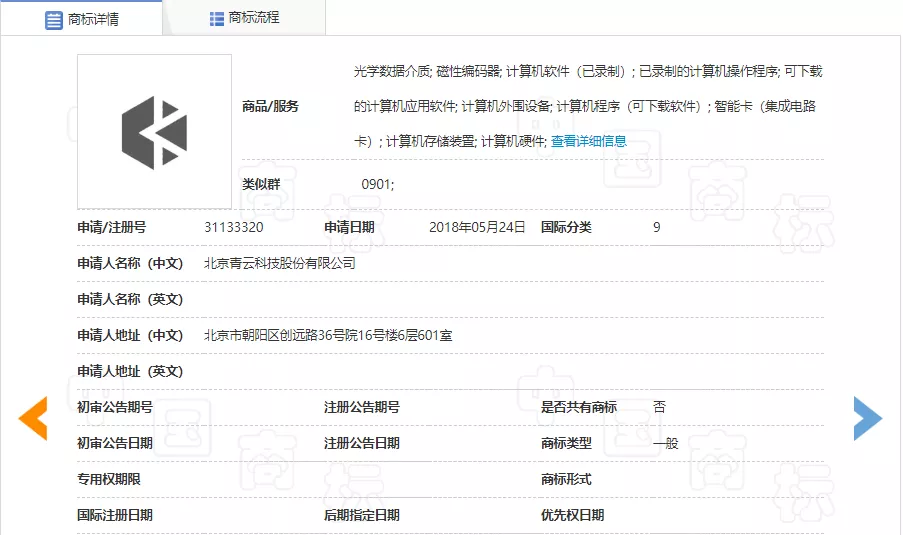Click the 申请人地址（中文） label
This screenshot has width=903, height=535.
click(x=130, y=335)
